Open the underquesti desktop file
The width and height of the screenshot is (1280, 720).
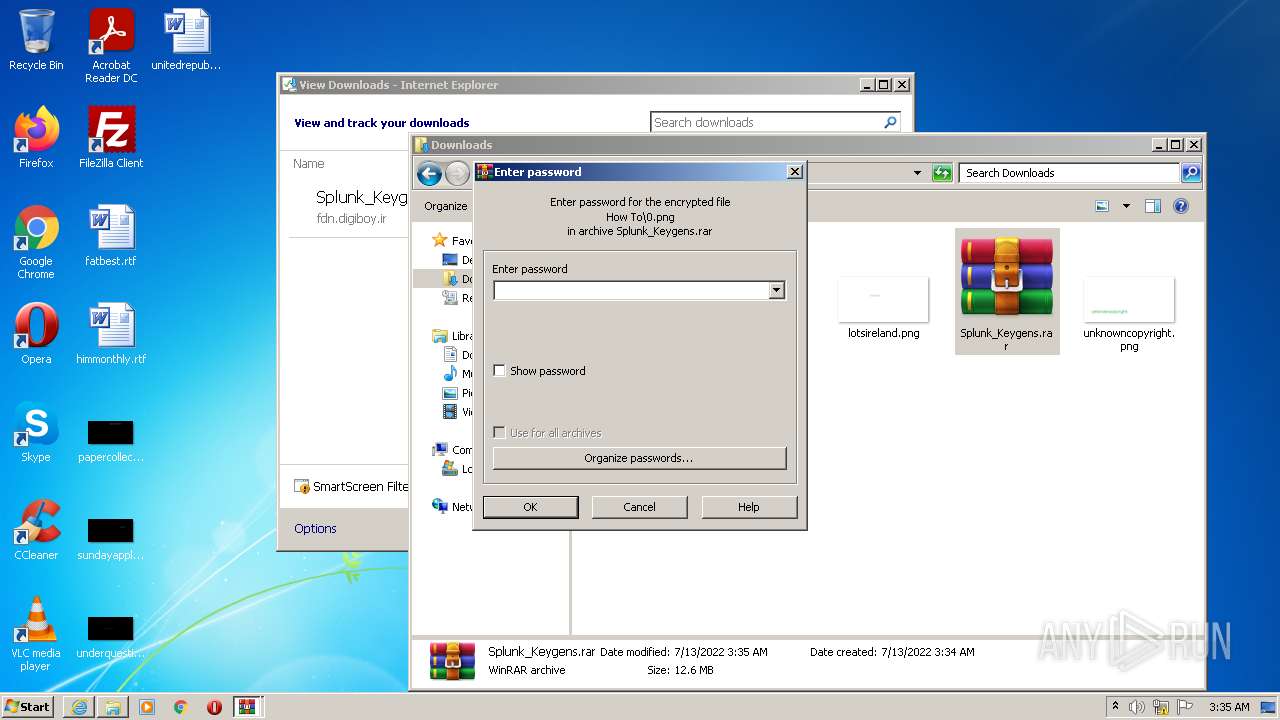(111, 636)
